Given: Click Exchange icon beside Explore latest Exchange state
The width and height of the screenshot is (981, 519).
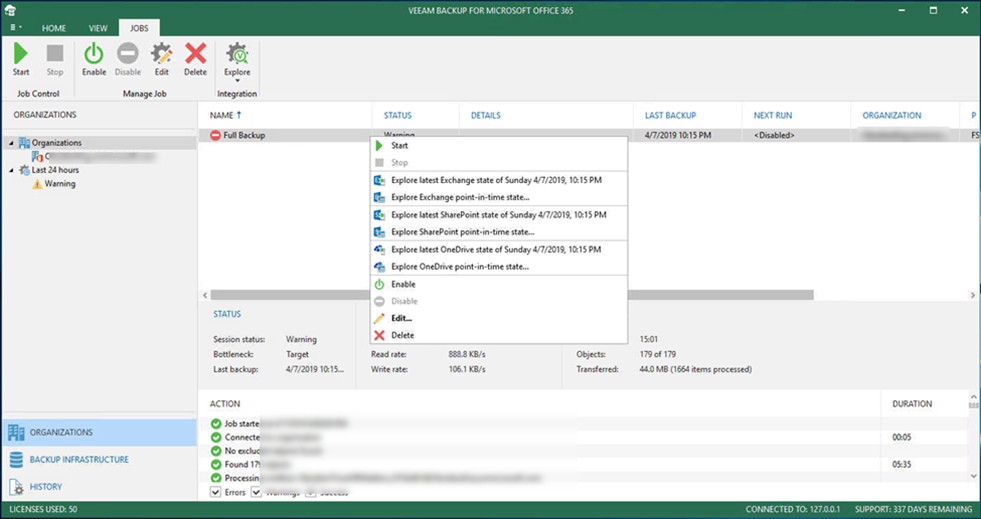Looking at the screenshot, I should click(379, 180).
